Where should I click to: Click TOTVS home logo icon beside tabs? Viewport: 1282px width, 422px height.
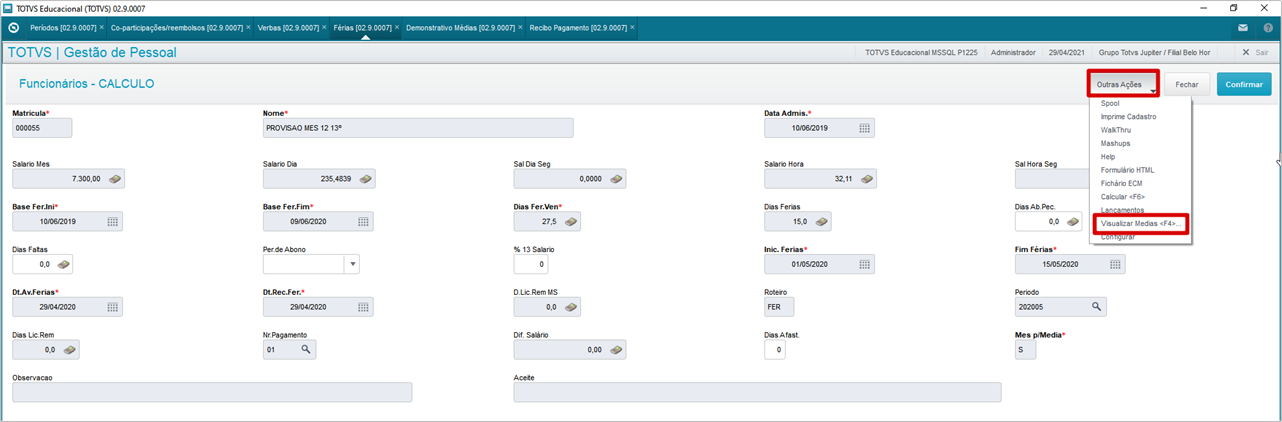(14, 28)
